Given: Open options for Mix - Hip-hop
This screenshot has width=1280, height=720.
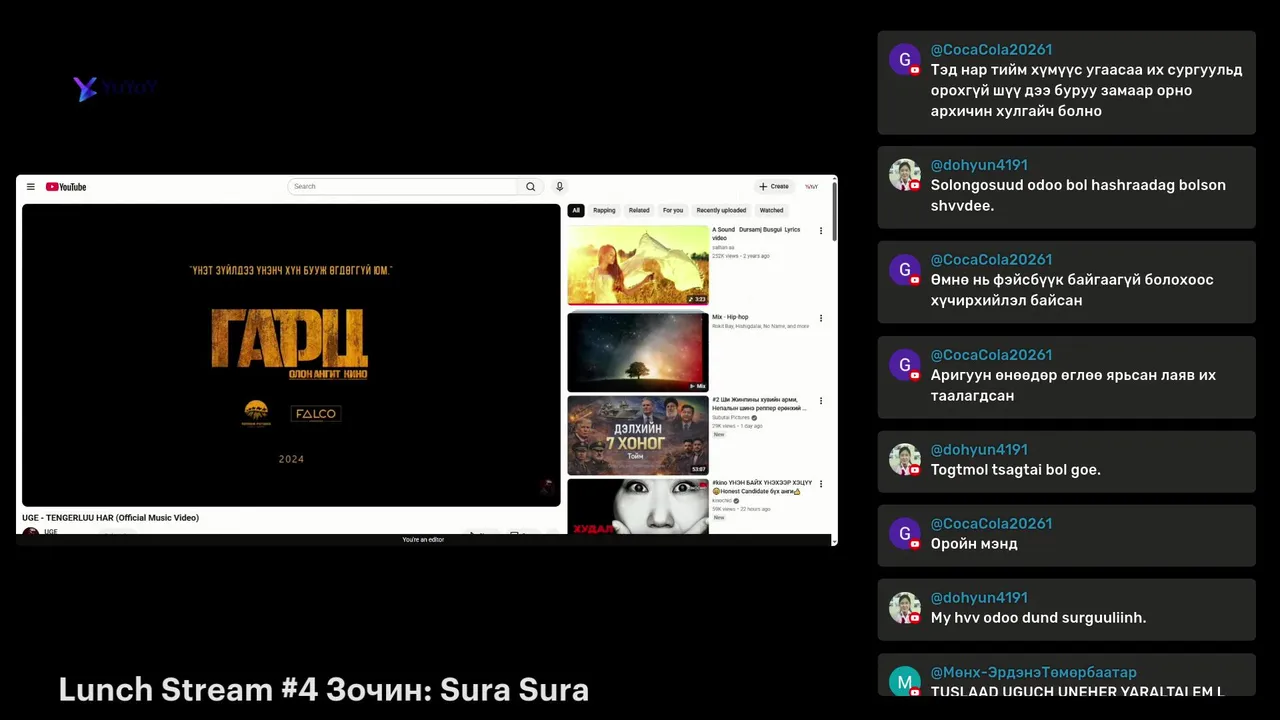Looking at the screenshot, I should [x=821, y=318].
